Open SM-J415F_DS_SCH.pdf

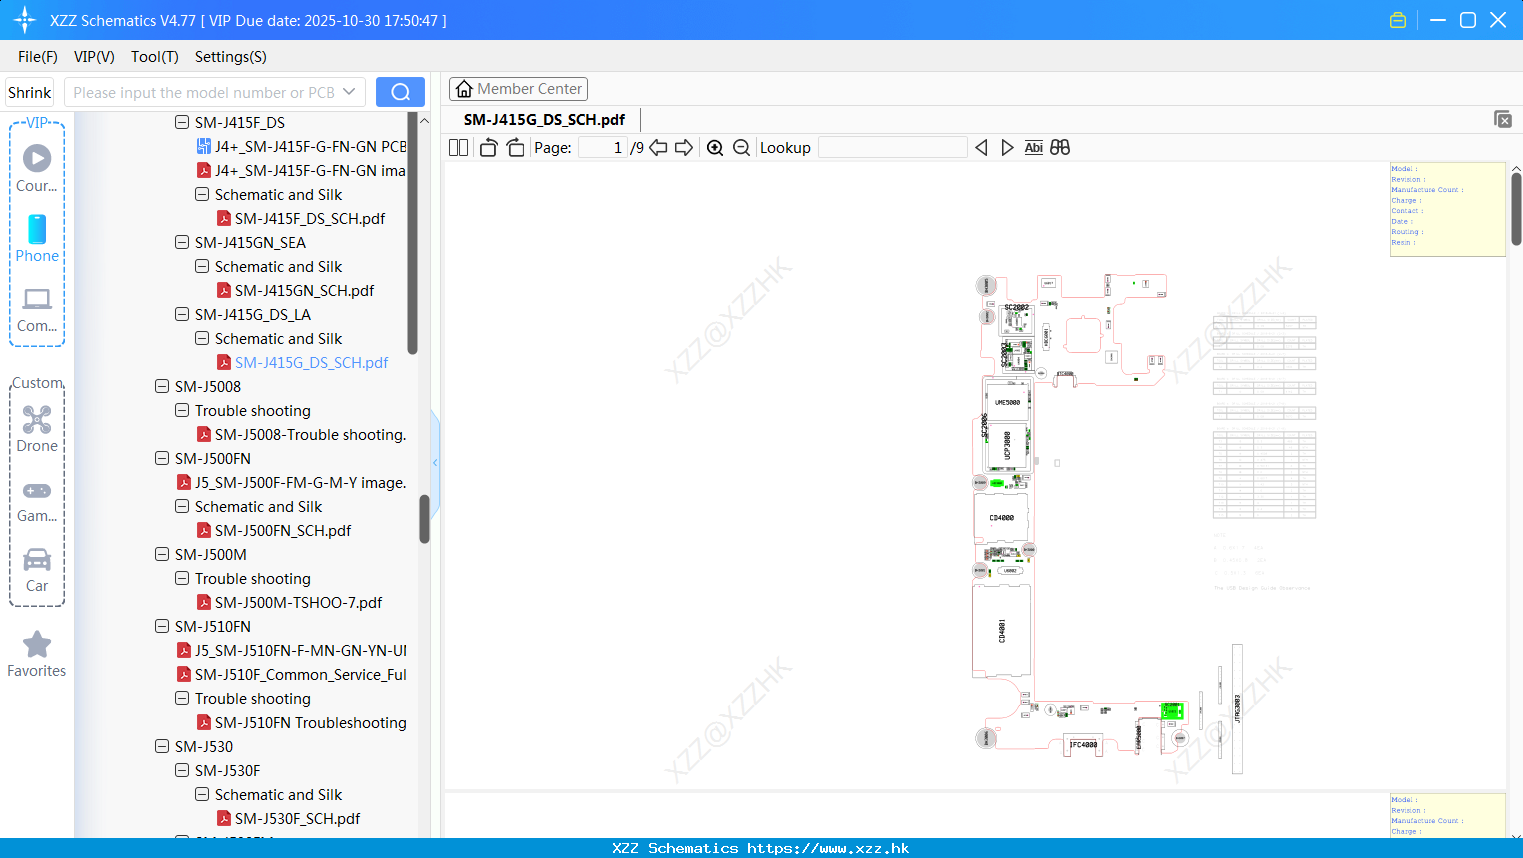click(300, 218)
